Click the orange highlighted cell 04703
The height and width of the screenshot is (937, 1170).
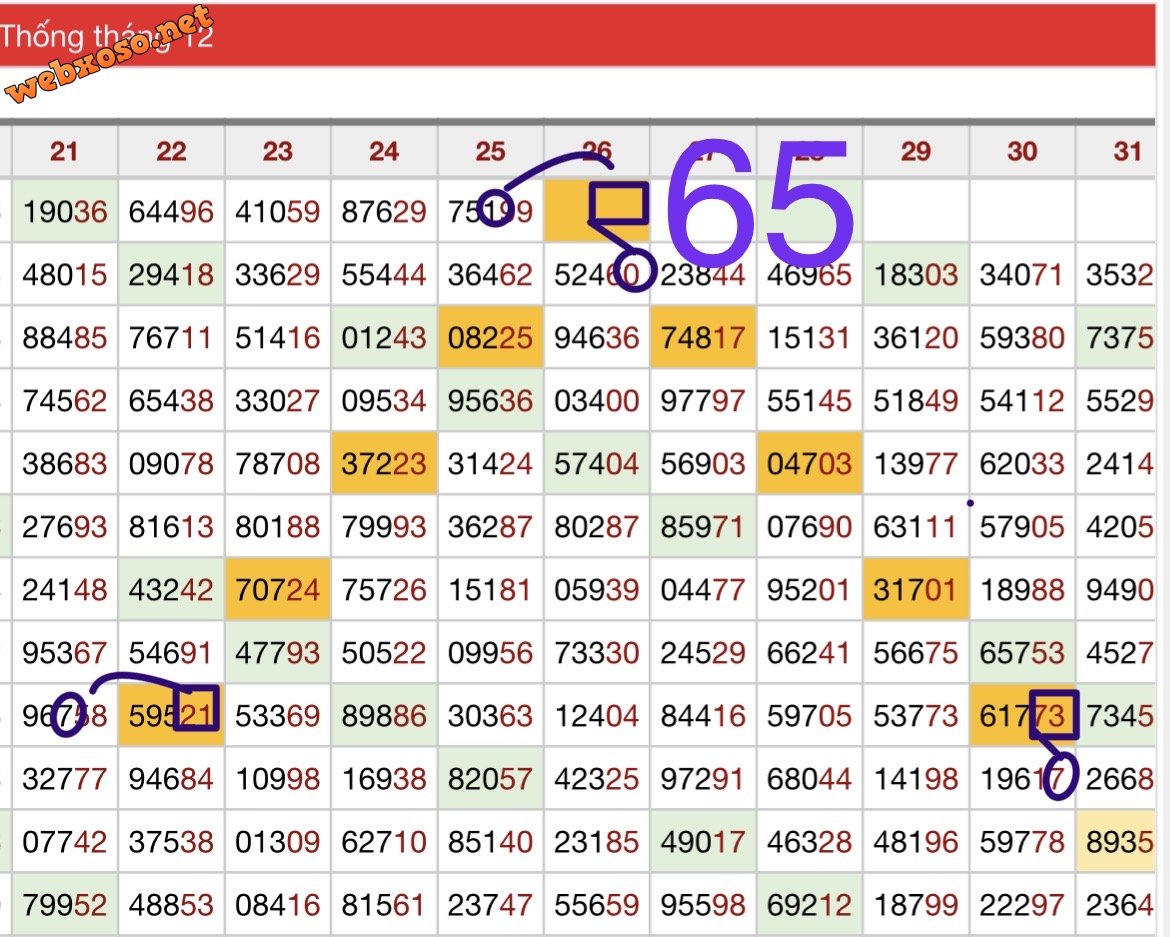(x=809, y=464)
